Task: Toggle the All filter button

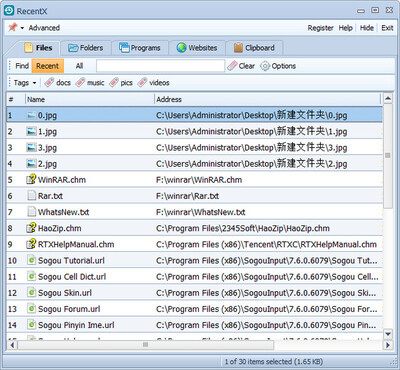Action: 79,66
